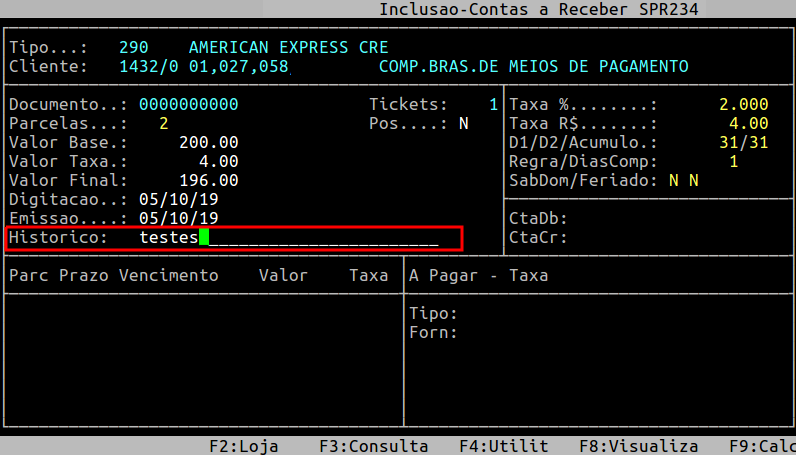The image size is (796, 455).
Task: Click the Valor Base amount 200.00
Action: (x=208, y=143)
